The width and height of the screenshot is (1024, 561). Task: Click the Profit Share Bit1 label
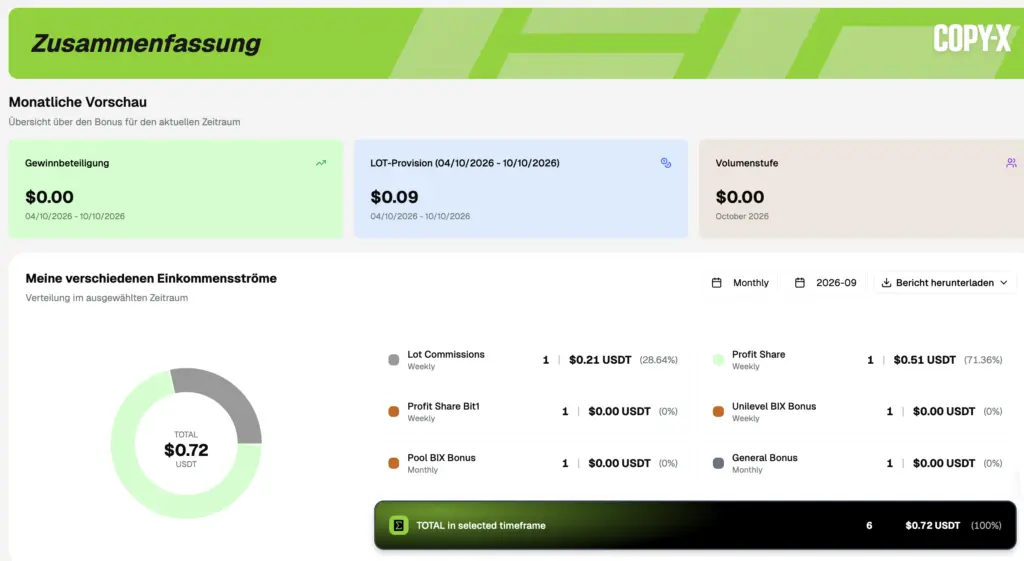coord(443,406)
